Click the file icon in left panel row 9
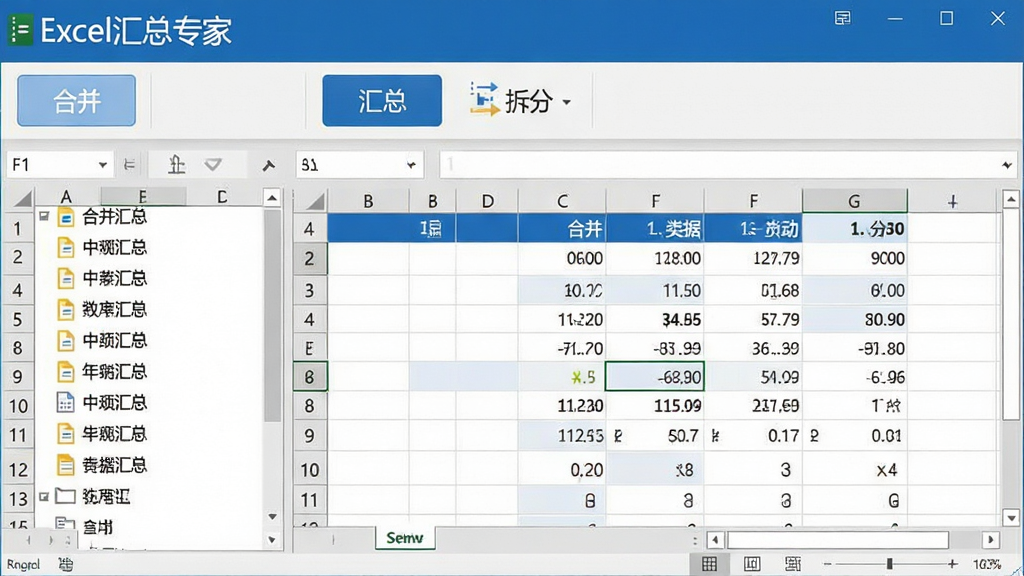1024x576 pixels. click(65, 372)
